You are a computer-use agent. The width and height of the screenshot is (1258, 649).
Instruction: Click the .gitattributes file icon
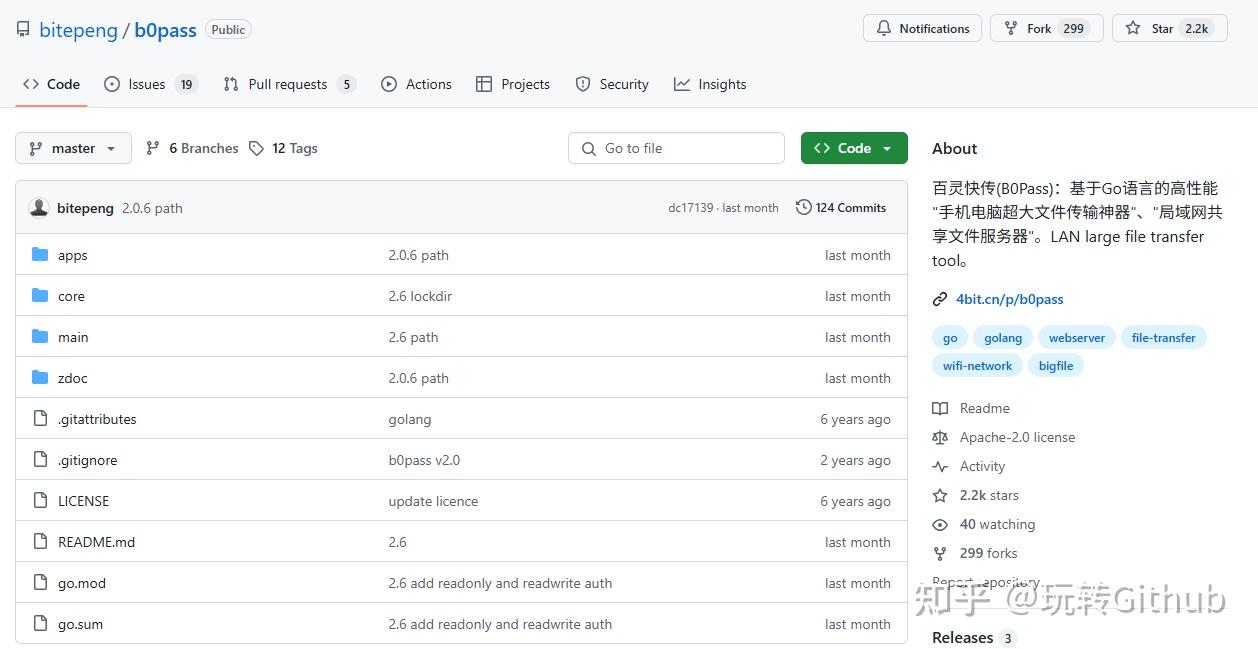click(40, 419)
